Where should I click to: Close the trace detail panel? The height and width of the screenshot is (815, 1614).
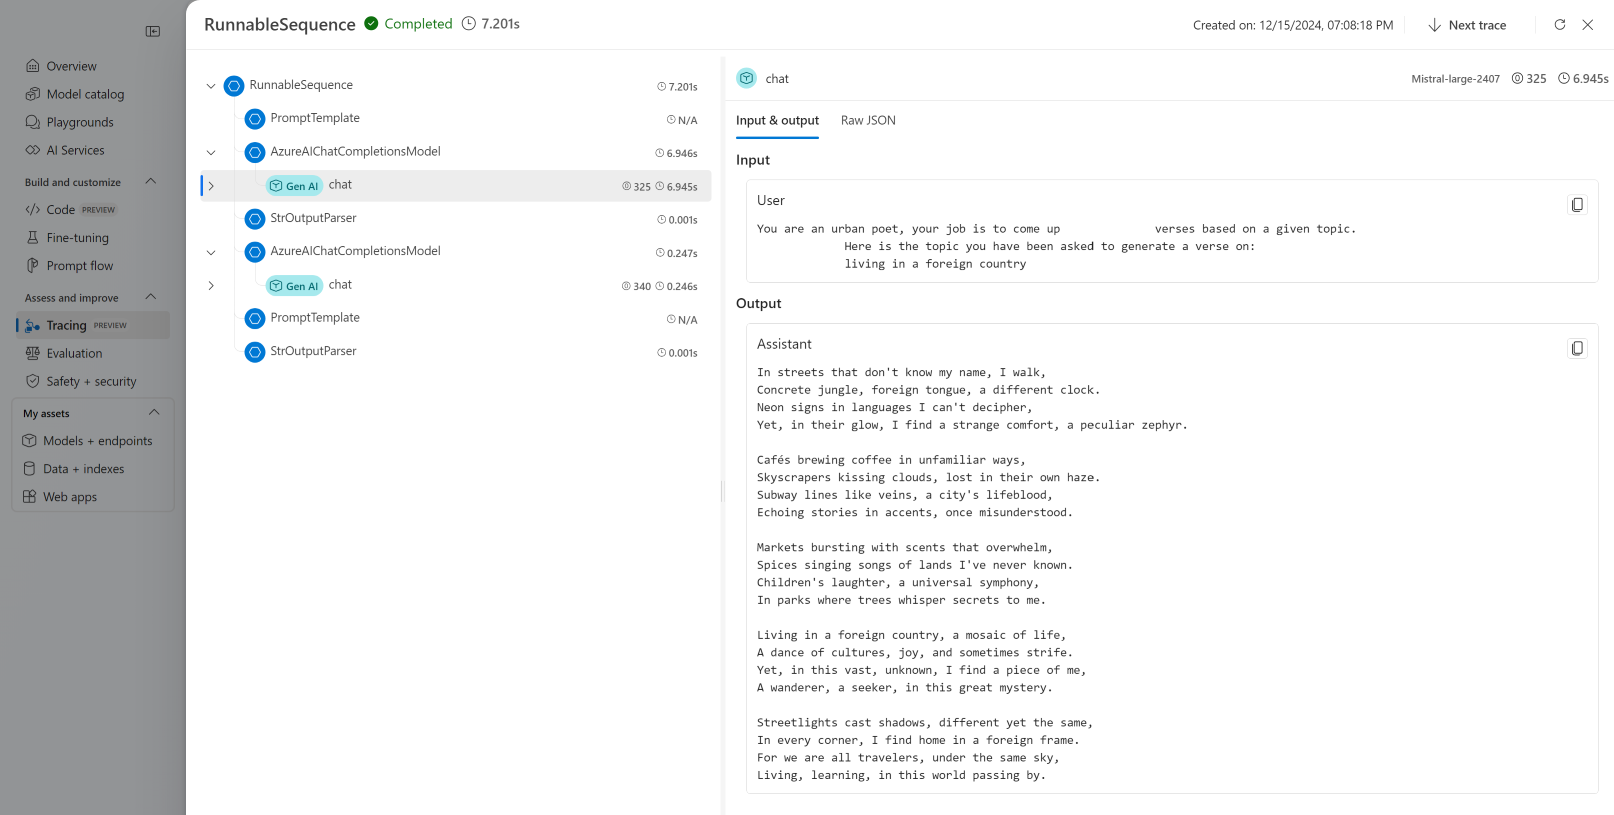(x=1588, y=25)
